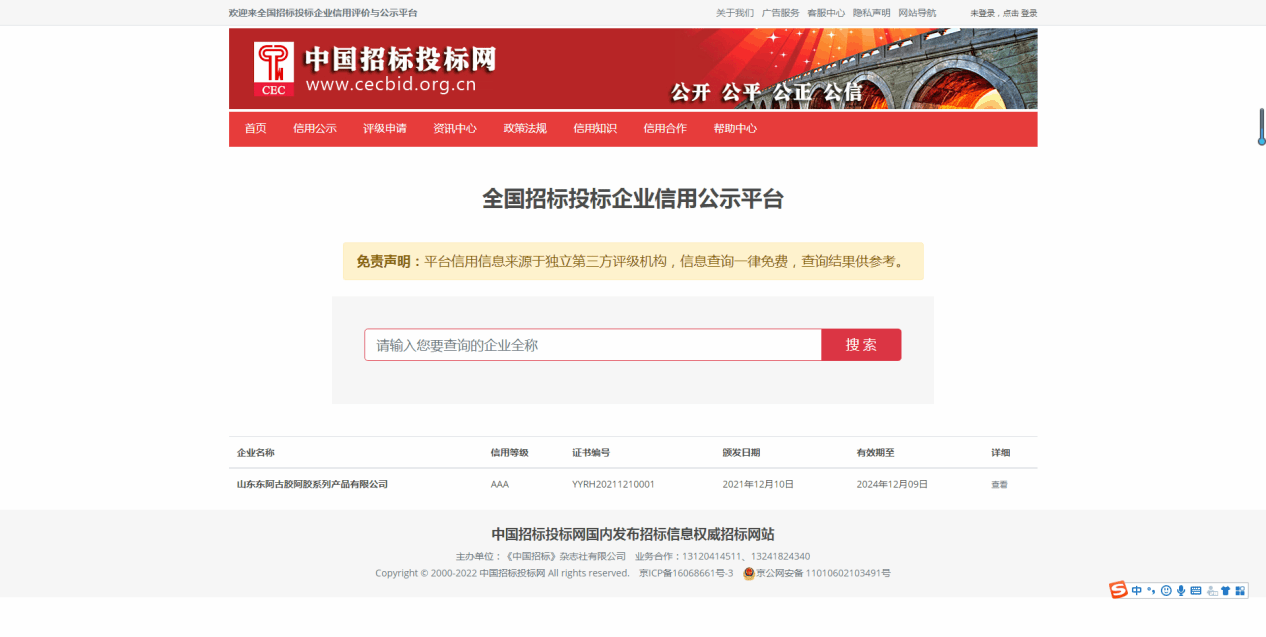Screen dimensions: 1266x637
Task: Click the 企业名称 column header
Action: [255, 453]
